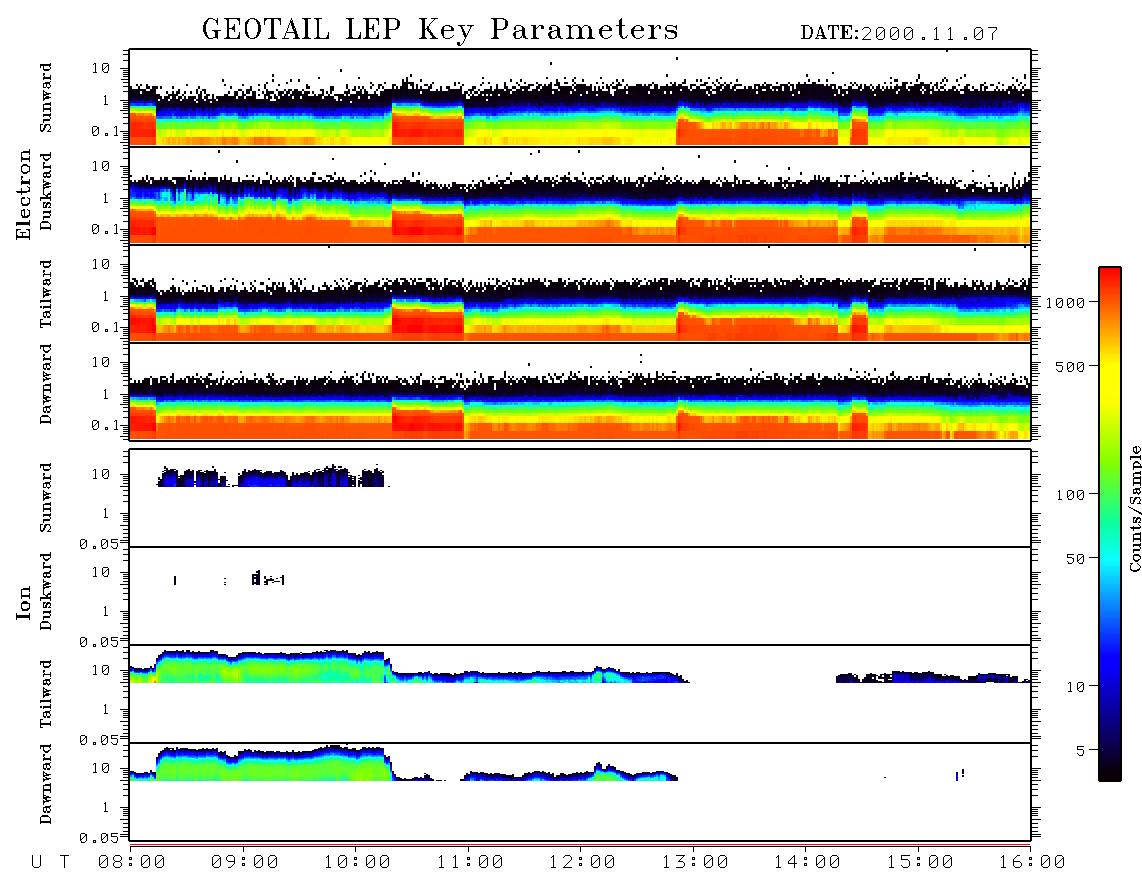
Task: Click the 'GEOTAIL LEP Key Parameters' title
Action: (x=440, y=30)
